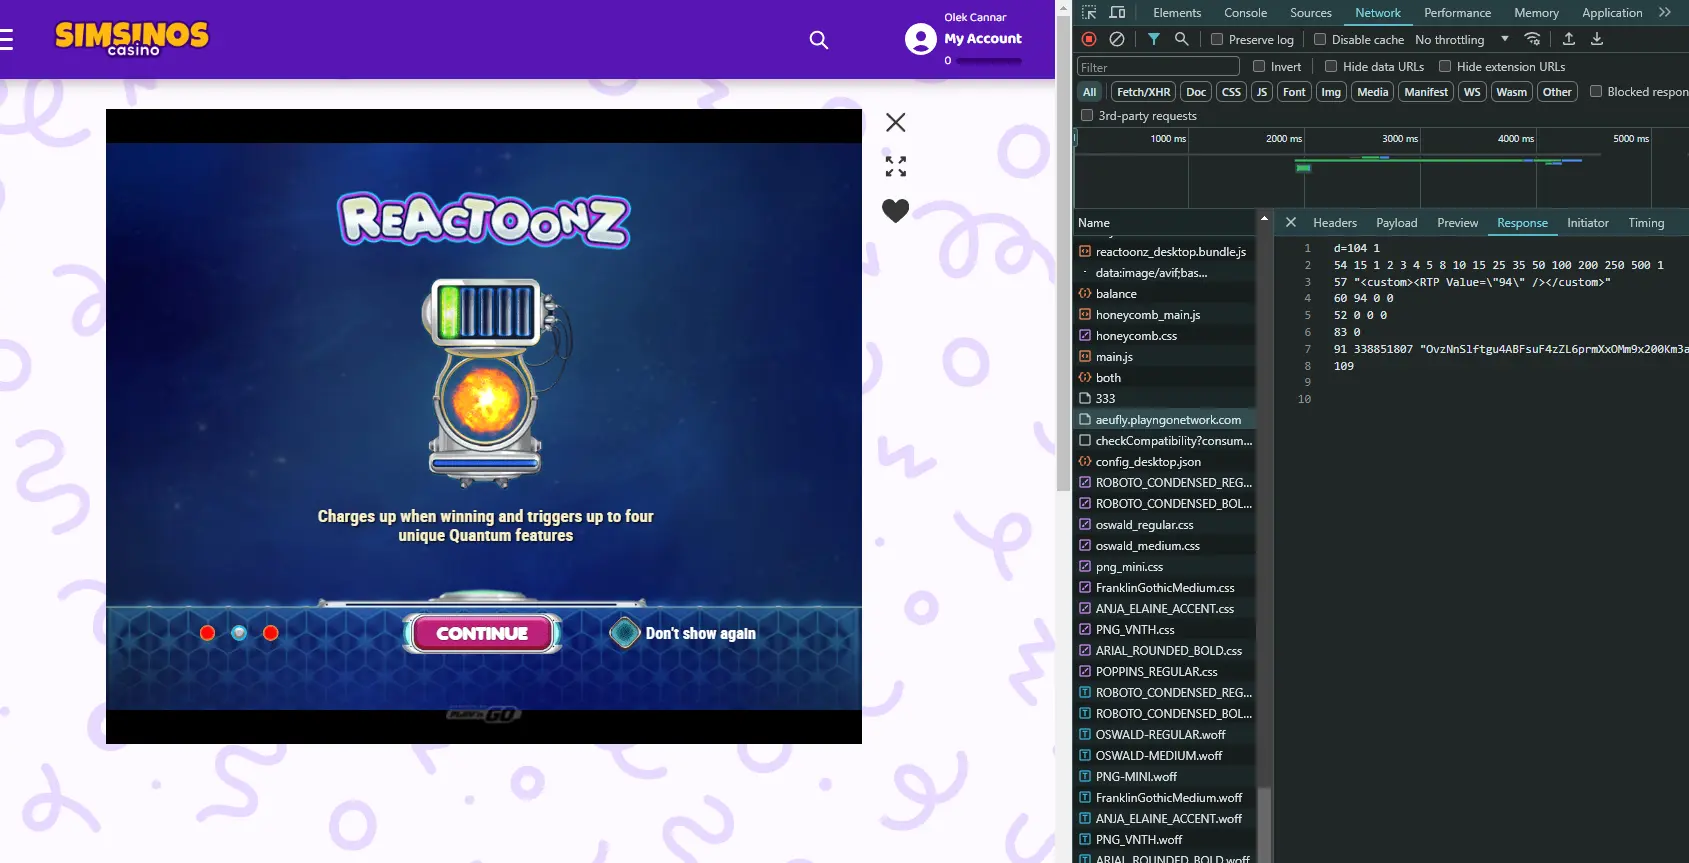
Task: Filter requests by Fetch/XHR
Action: [1143, 92]
